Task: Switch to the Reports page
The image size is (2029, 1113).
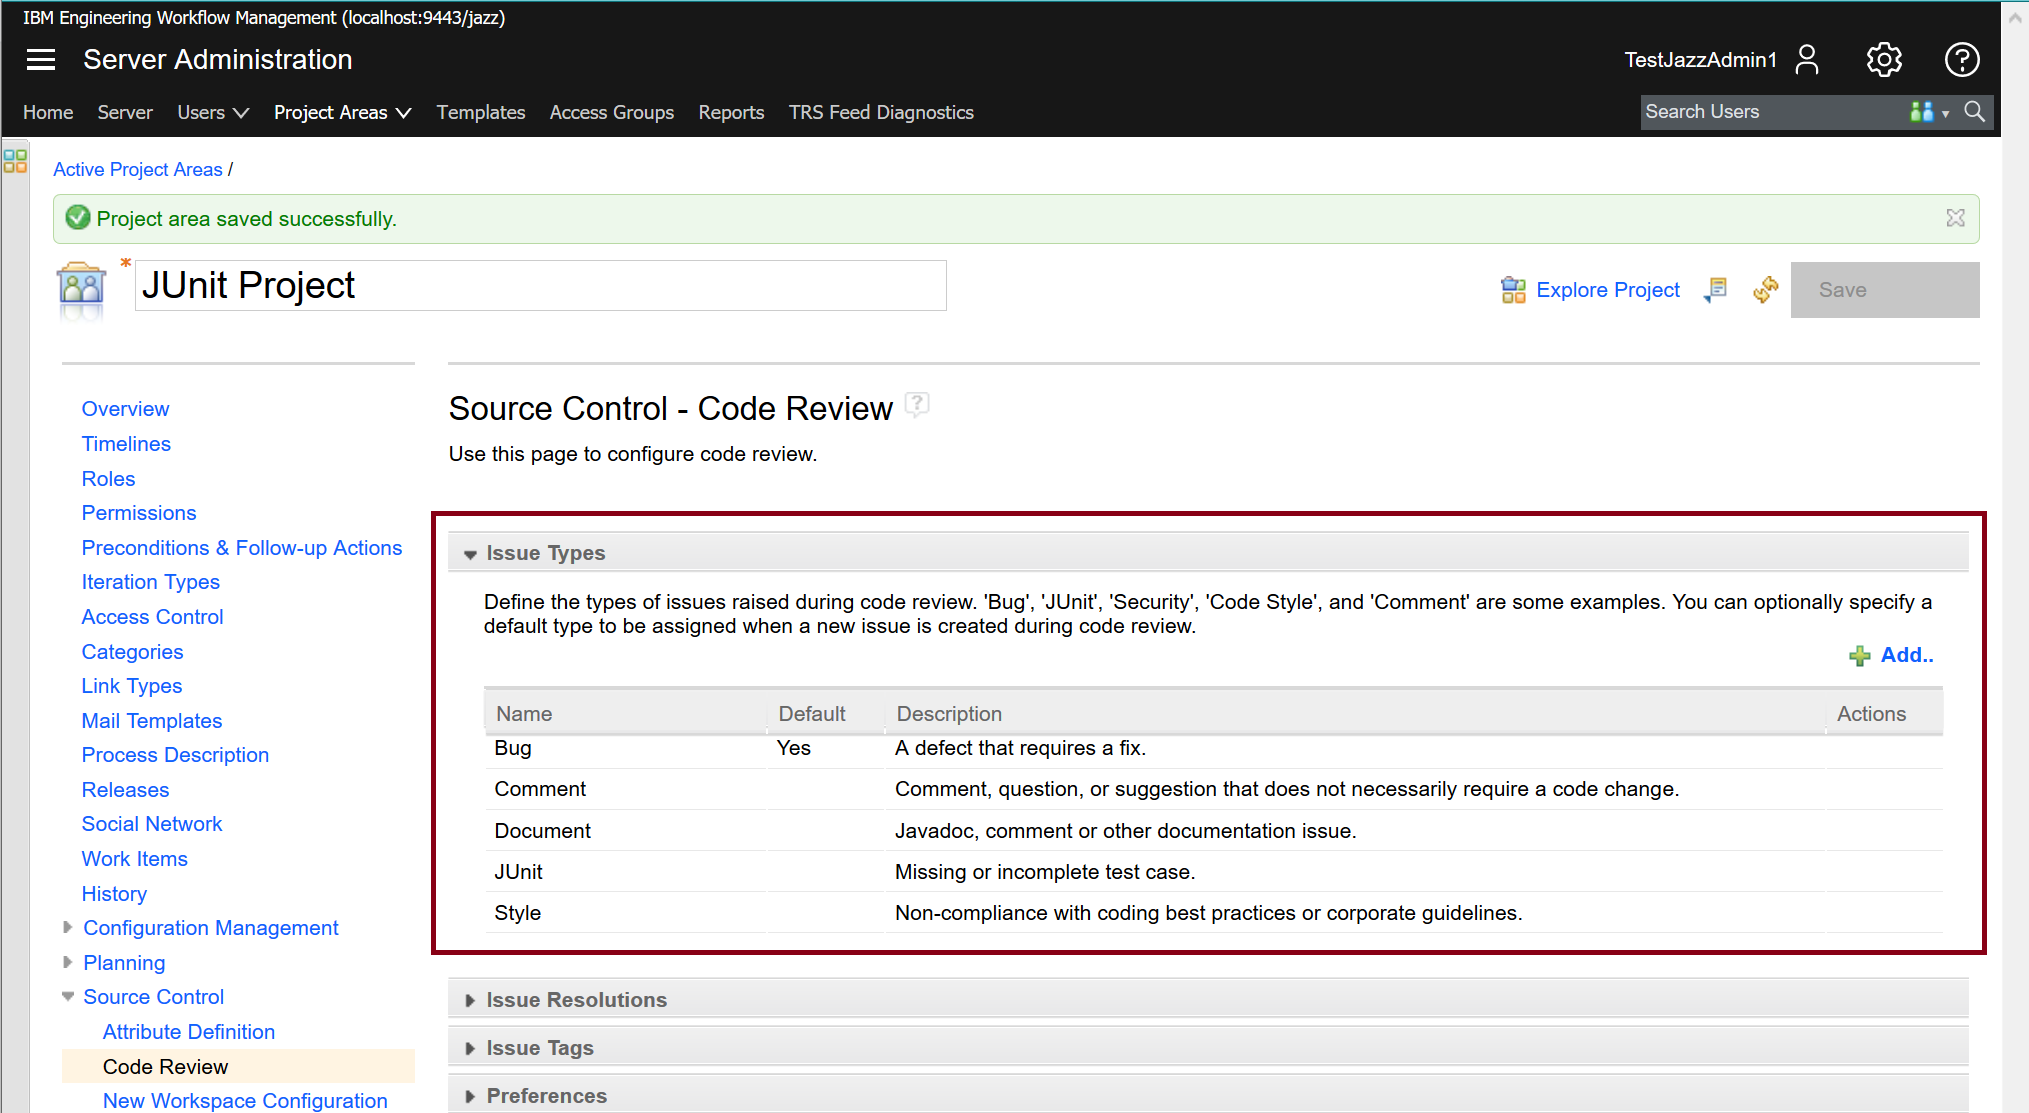Action: point(731,112)
